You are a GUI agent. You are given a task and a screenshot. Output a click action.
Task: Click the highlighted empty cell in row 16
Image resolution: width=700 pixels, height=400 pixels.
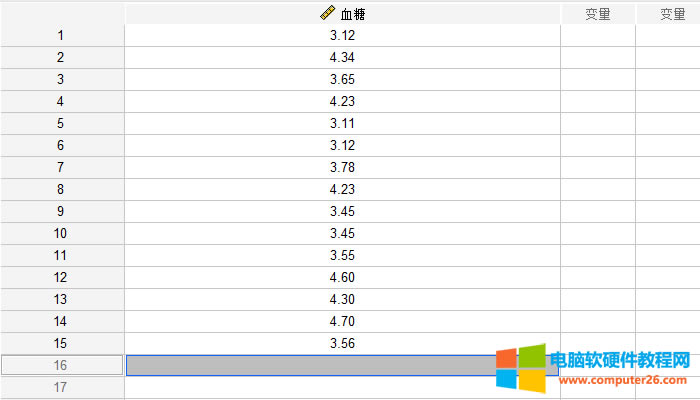click(x=342, y=365)
